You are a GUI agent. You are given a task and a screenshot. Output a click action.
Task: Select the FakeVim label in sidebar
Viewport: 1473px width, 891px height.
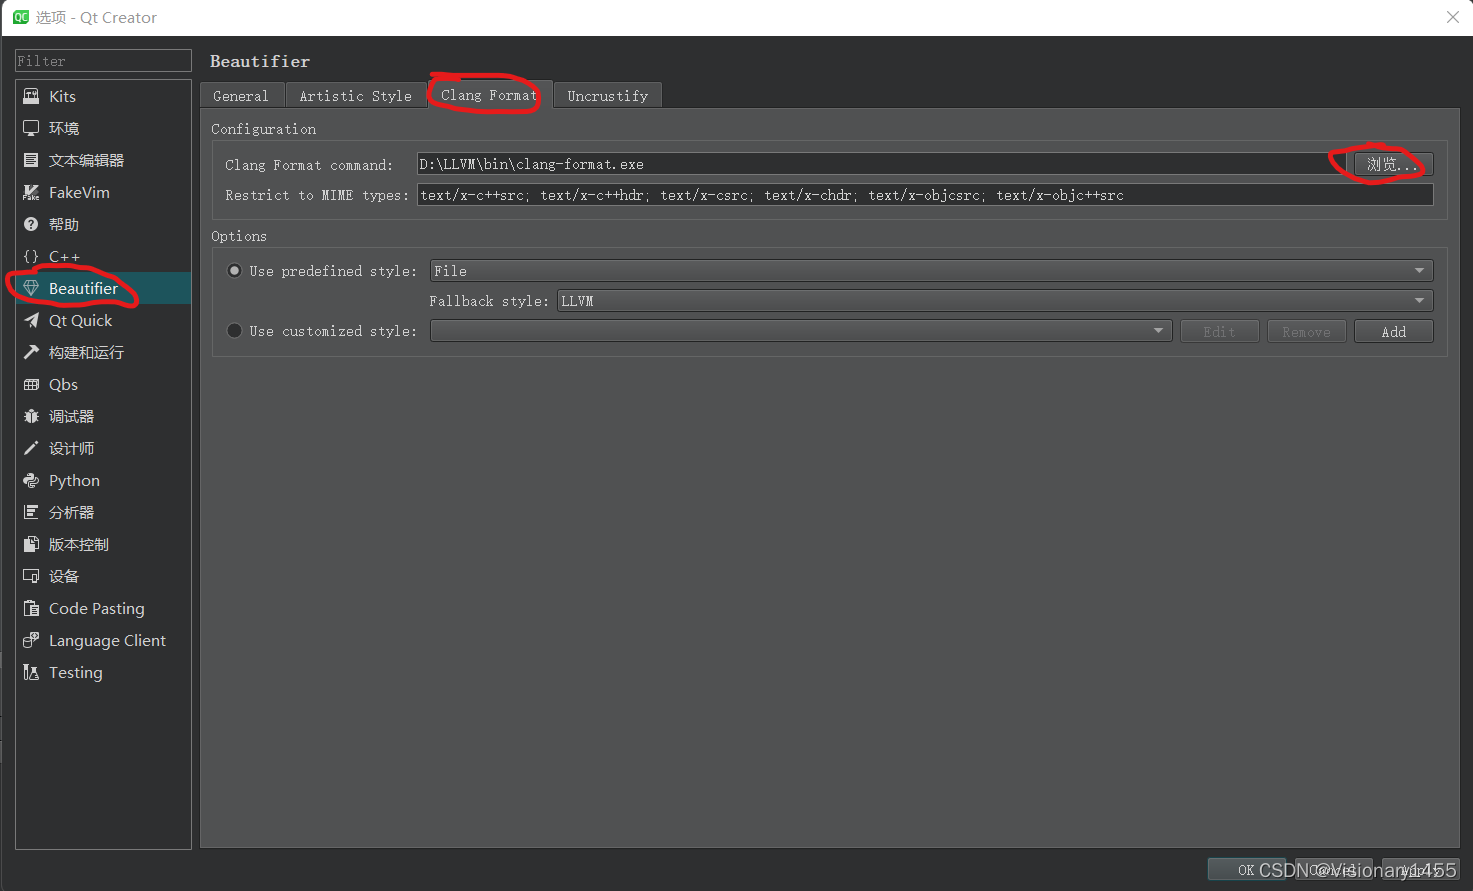click(x=79, y=192)
